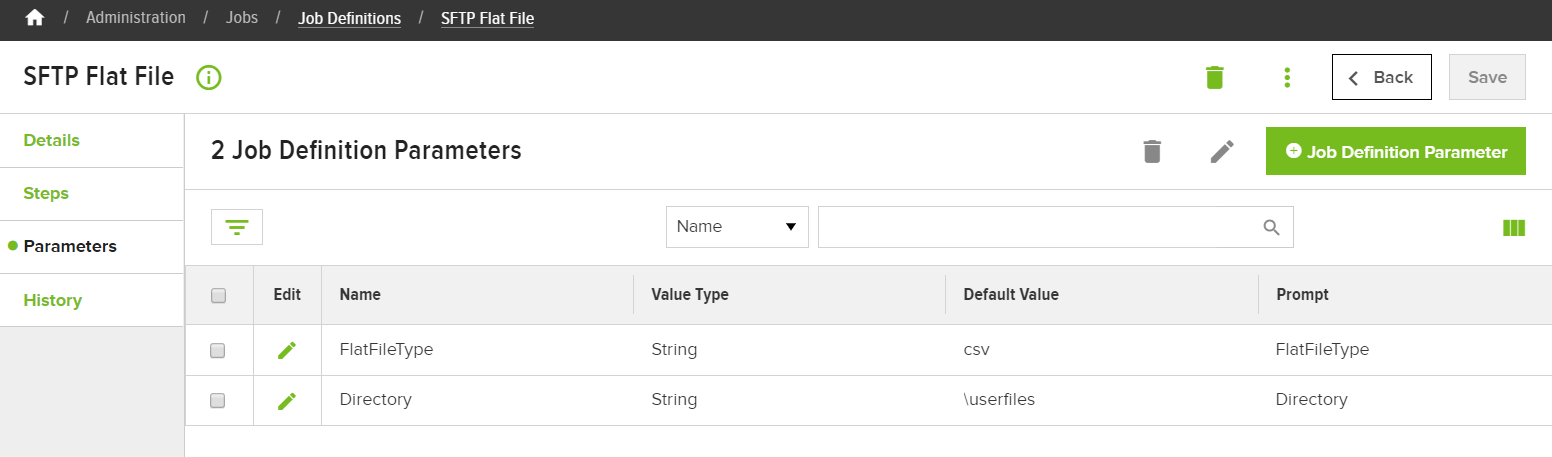This screenshot has width=1552, height=457.
Task: Open the History tab
Action: tap(53, 300)
